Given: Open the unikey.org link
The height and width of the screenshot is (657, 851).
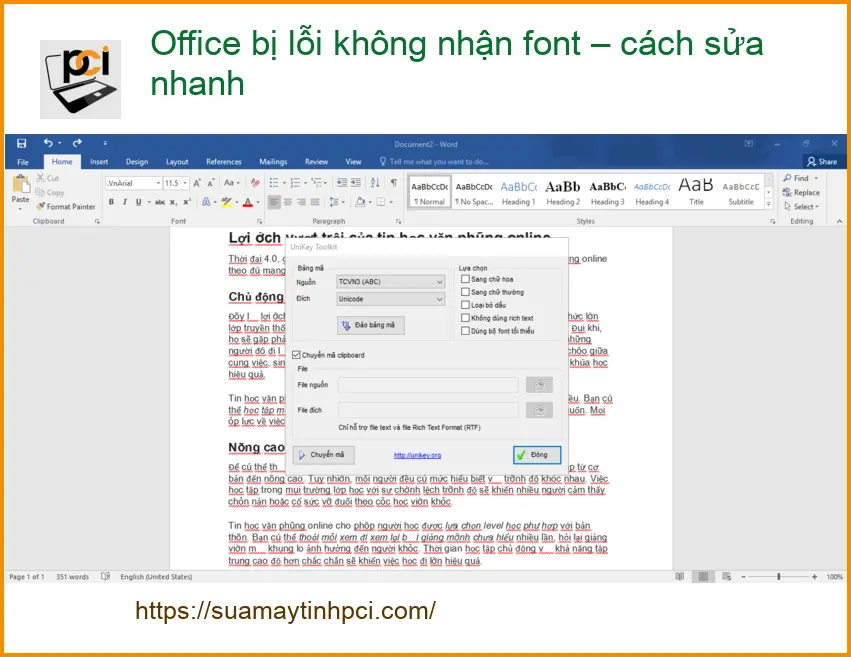Looking at the screenshot, I should pyautogui.click(x=417, y=455).
